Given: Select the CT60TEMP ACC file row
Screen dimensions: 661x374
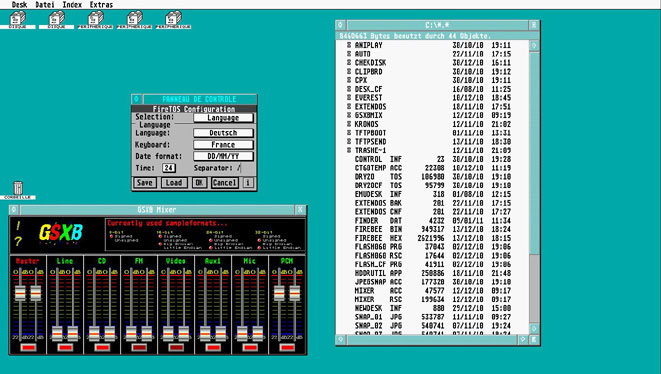Looking at the screenshot, I should 433,168.
